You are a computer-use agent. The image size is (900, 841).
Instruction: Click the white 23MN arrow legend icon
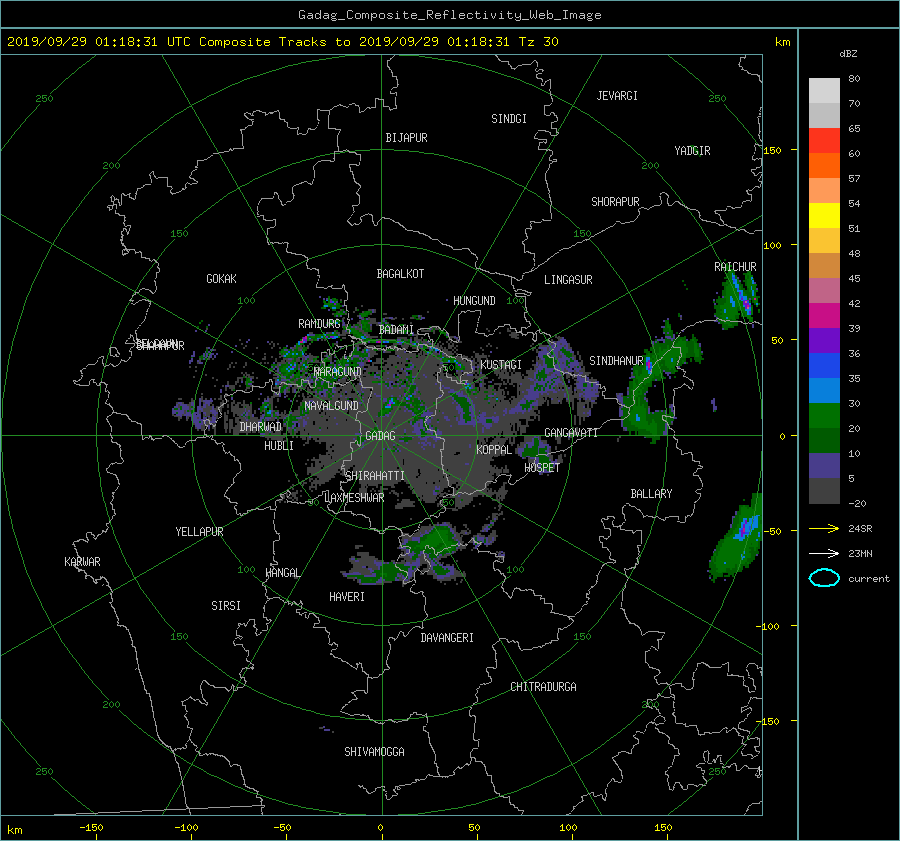click(x=824, y=553)
